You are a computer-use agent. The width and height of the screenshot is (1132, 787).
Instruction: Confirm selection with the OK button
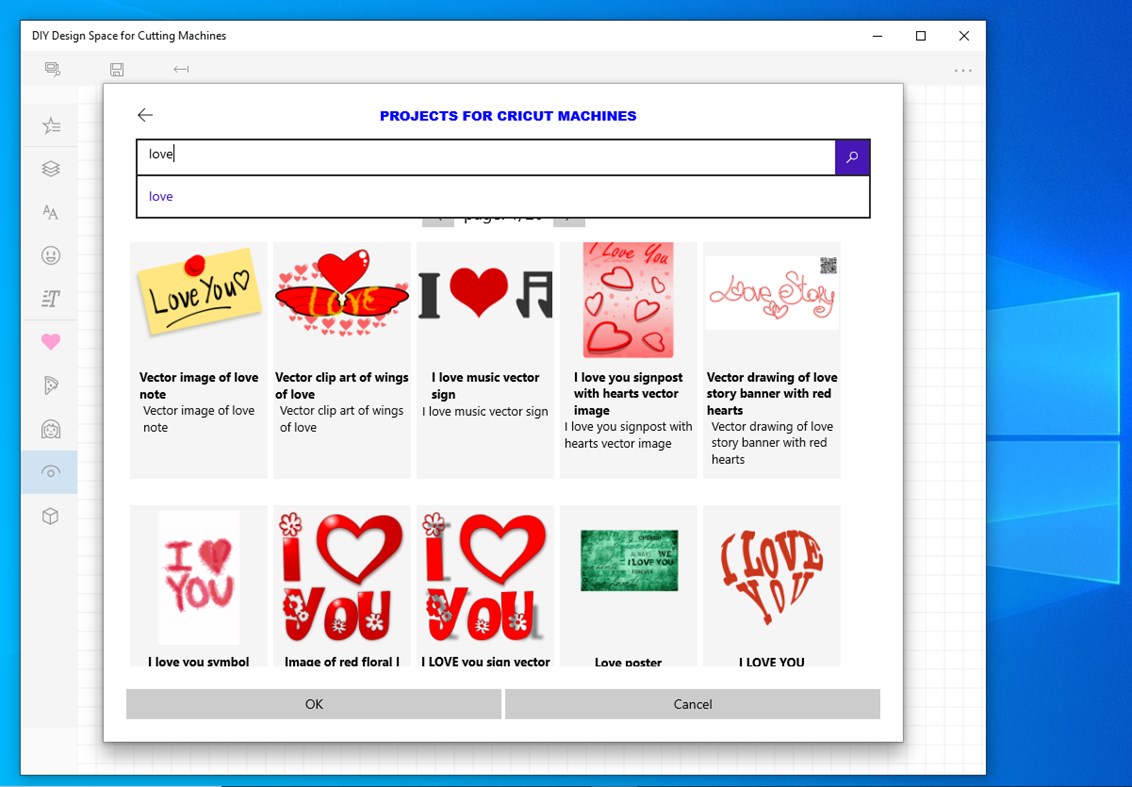pos(313,703)
